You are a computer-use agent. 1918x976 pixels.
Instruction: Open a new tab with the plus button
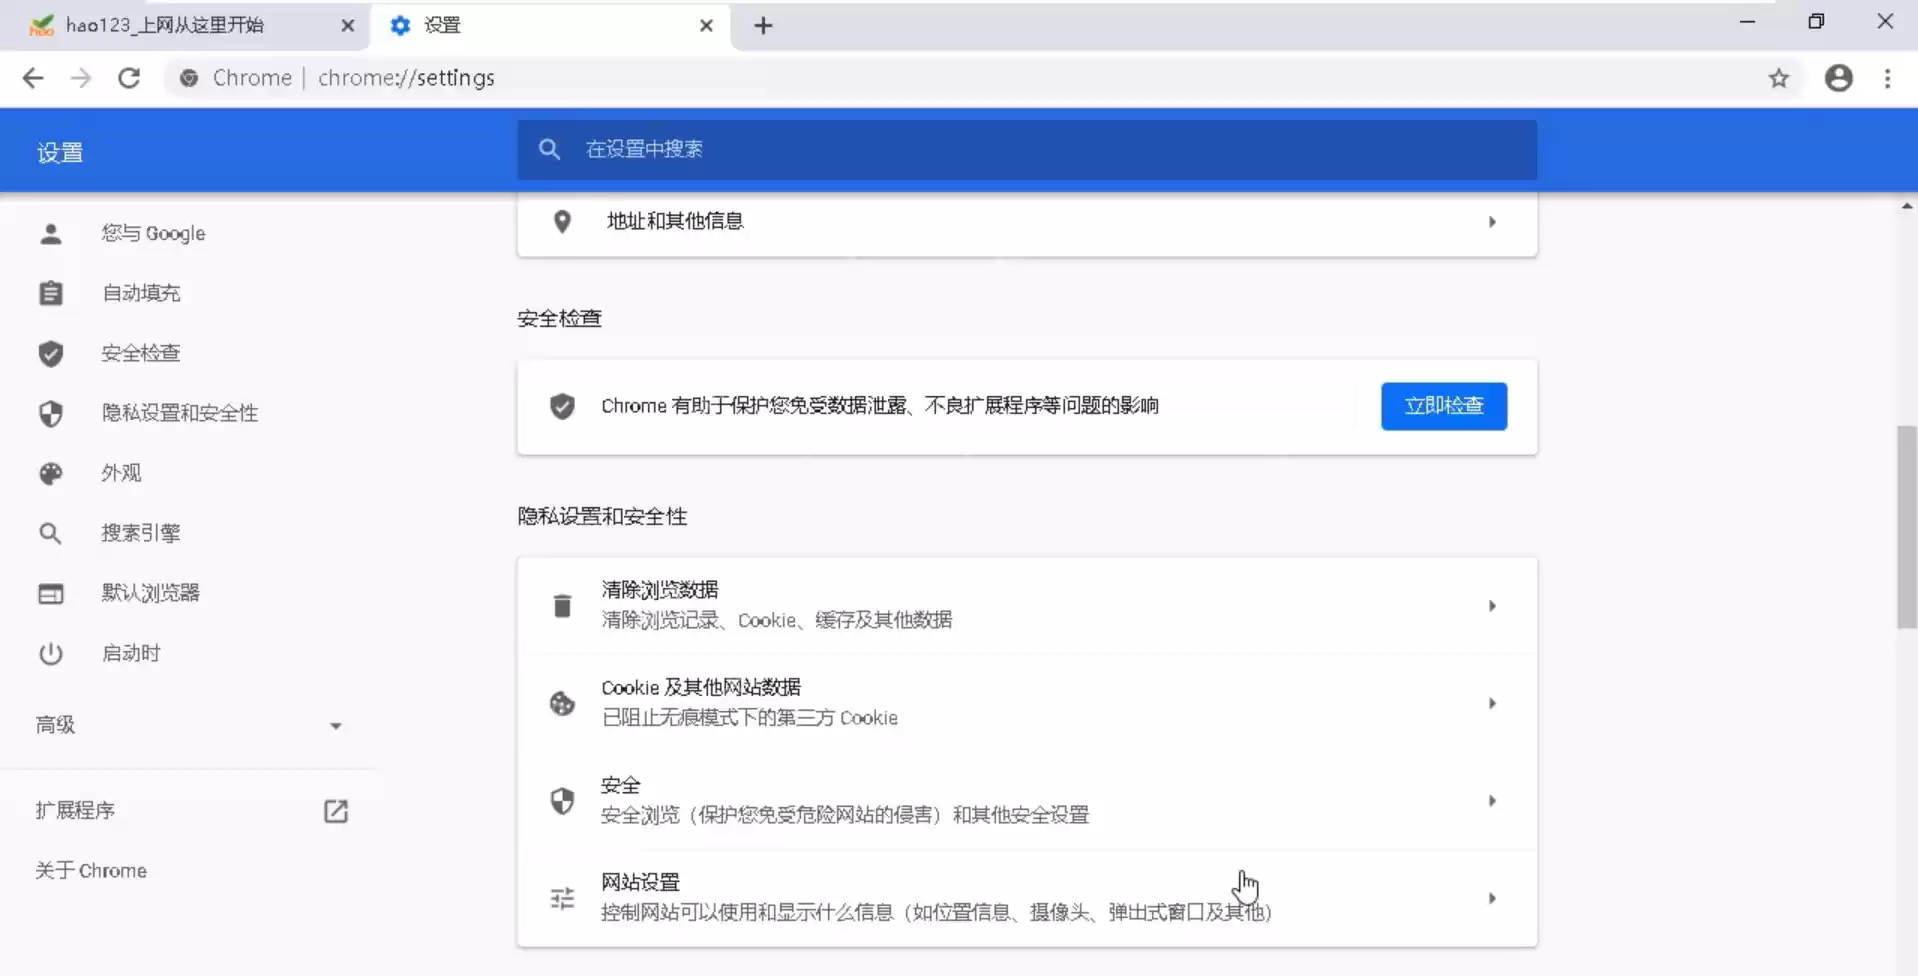pyautogui.click(x=763, y=25)
